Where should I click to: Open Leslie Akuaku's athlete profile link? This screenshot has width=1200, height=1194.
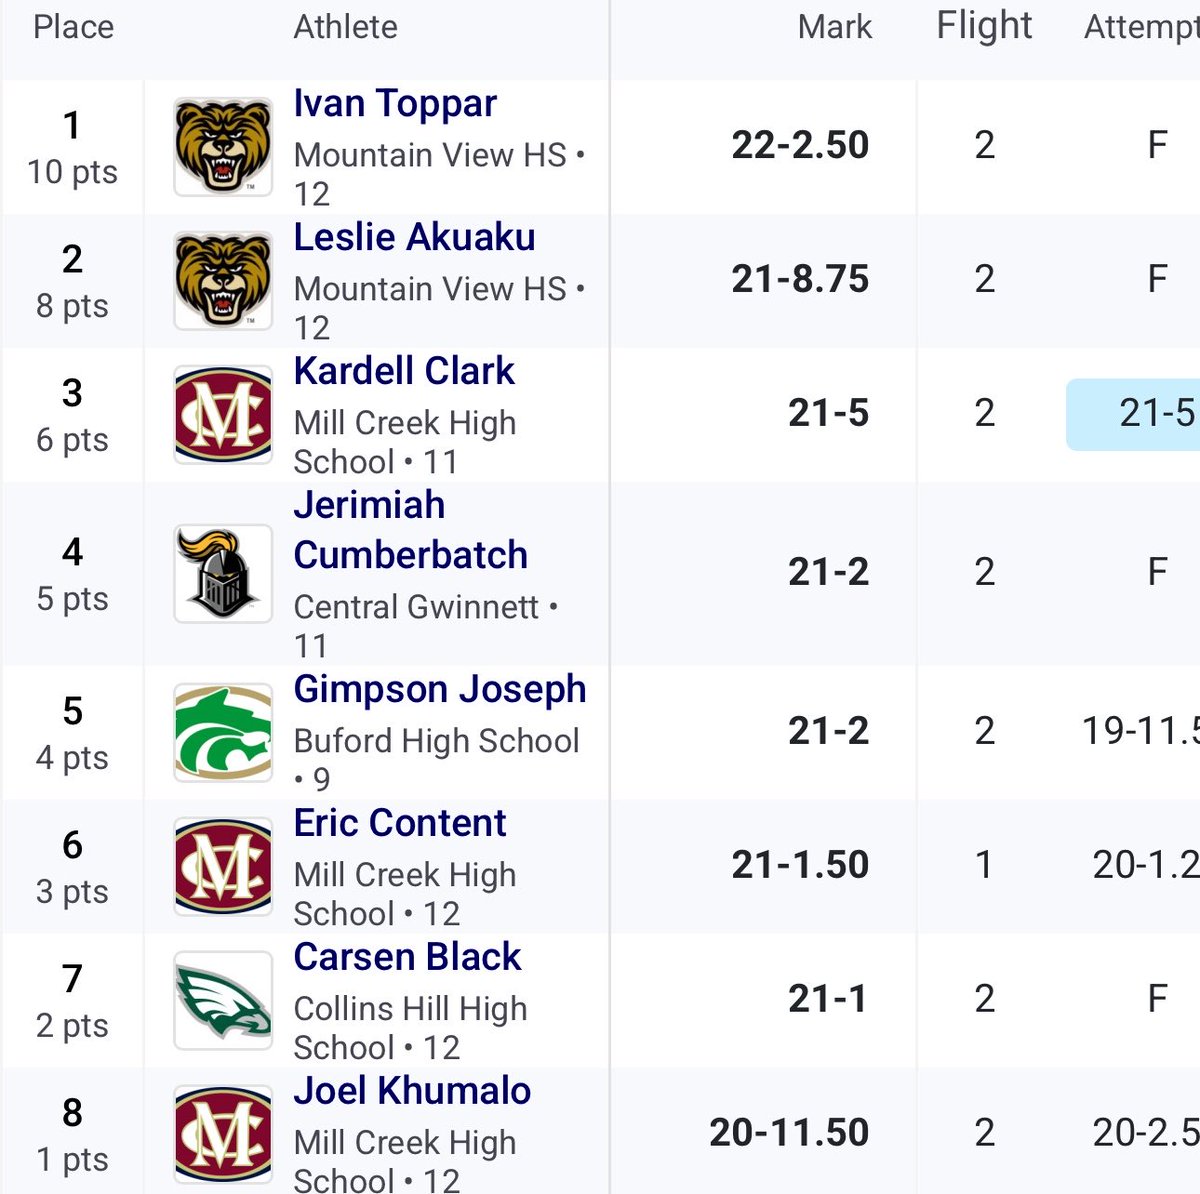coord(414,237)
